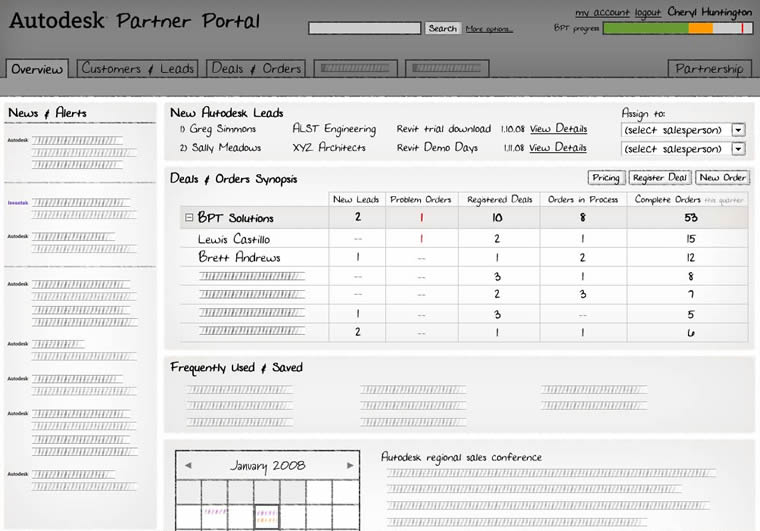Open the Overview tab
This screenshot has height=531, width=760.
(37, 69)
